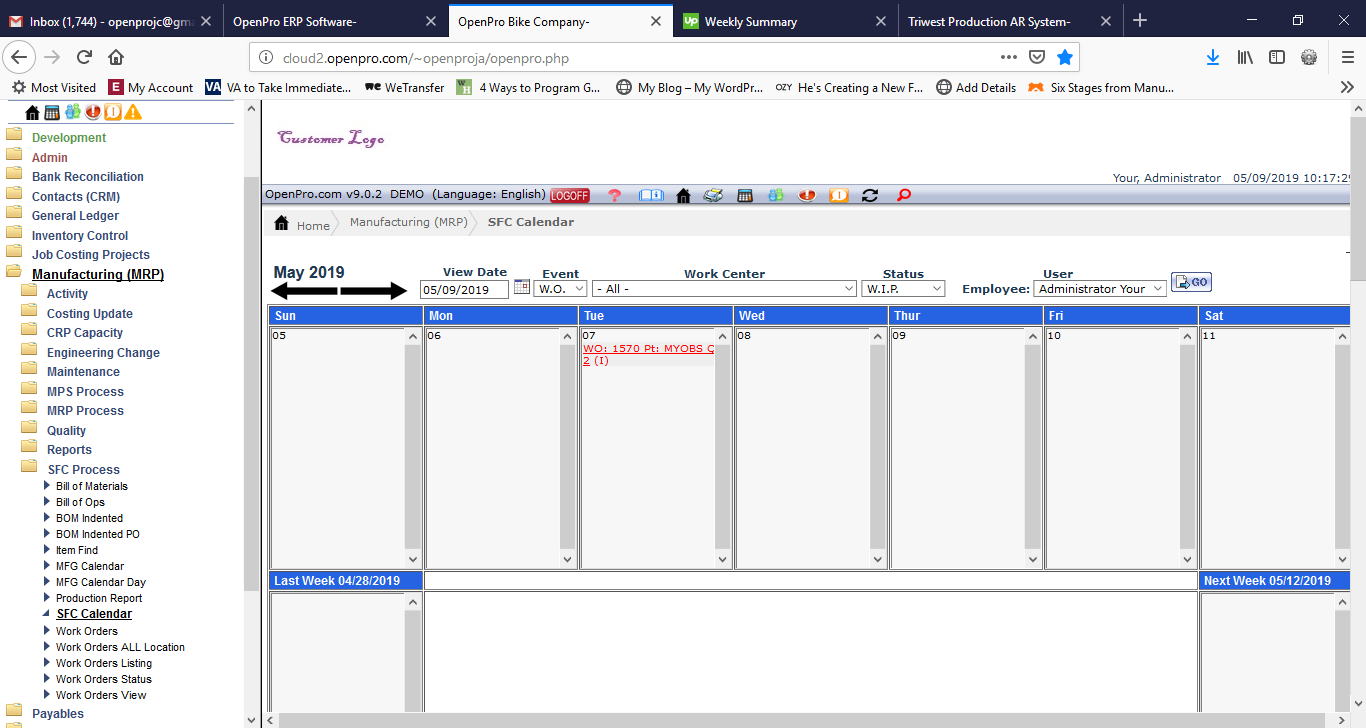Open help via red question mark icon
The width and height of the screenshot is (1366, 728).
(615, 196)
